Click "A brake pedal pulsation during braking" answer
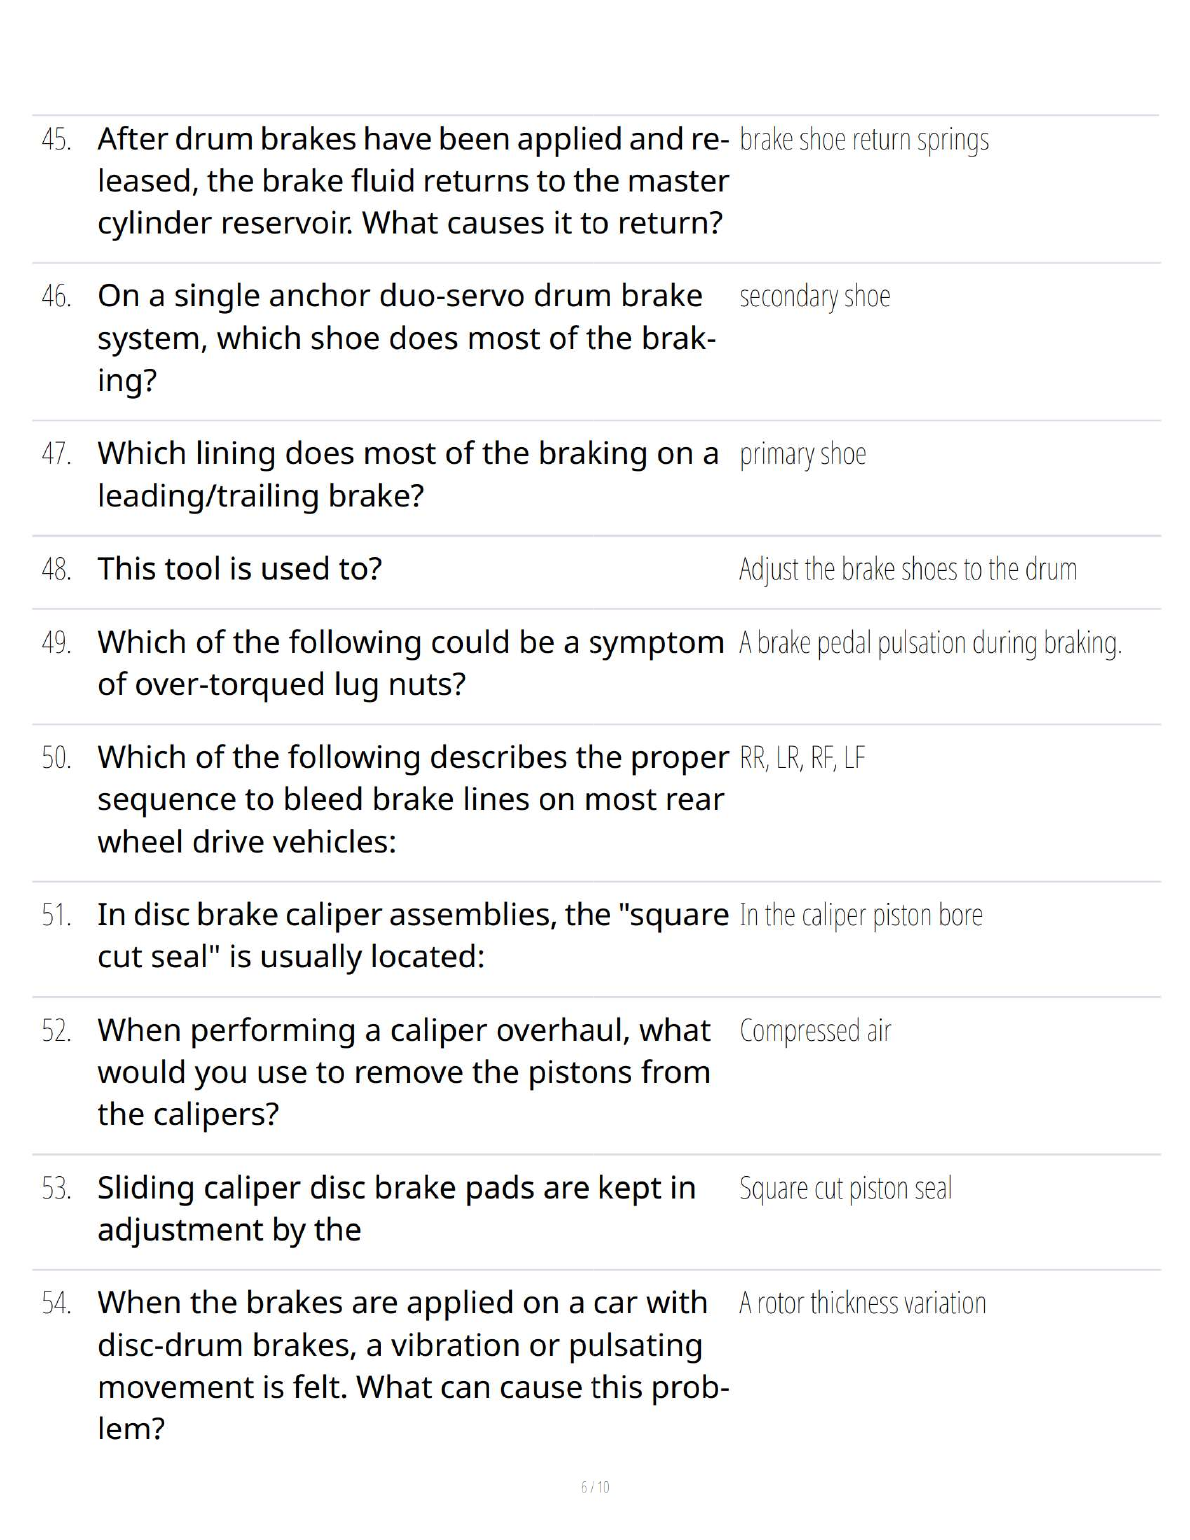This screenshot has width=1190, height=1540. (930, 643)
